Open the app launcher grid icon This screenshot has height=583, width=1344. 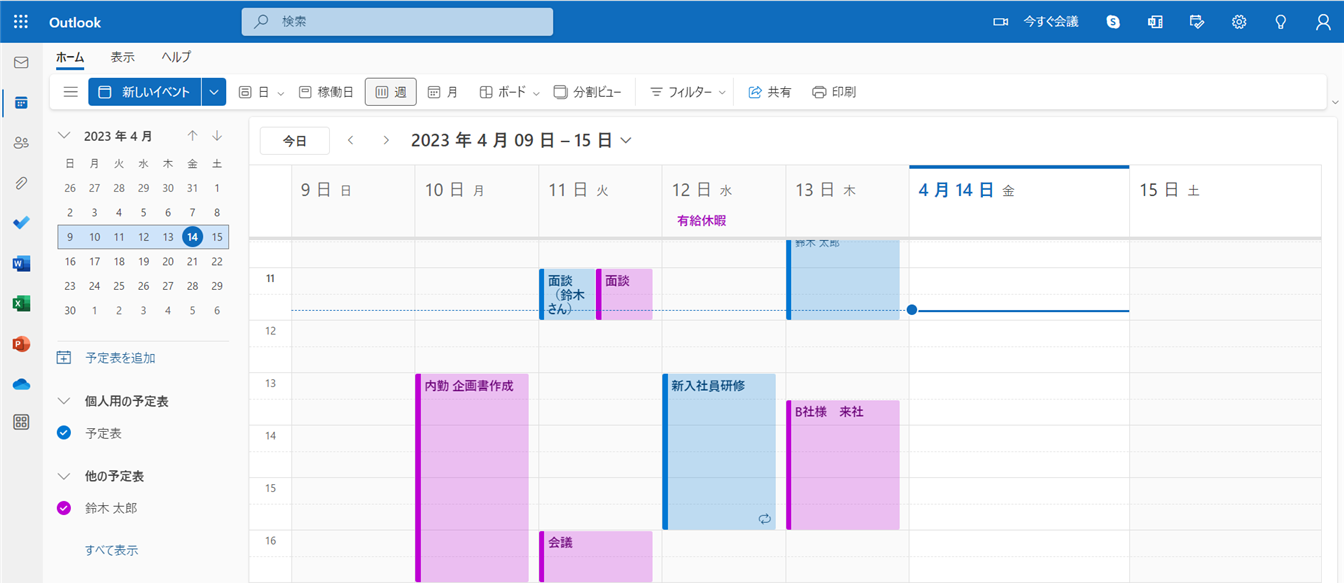click(21, 22)
